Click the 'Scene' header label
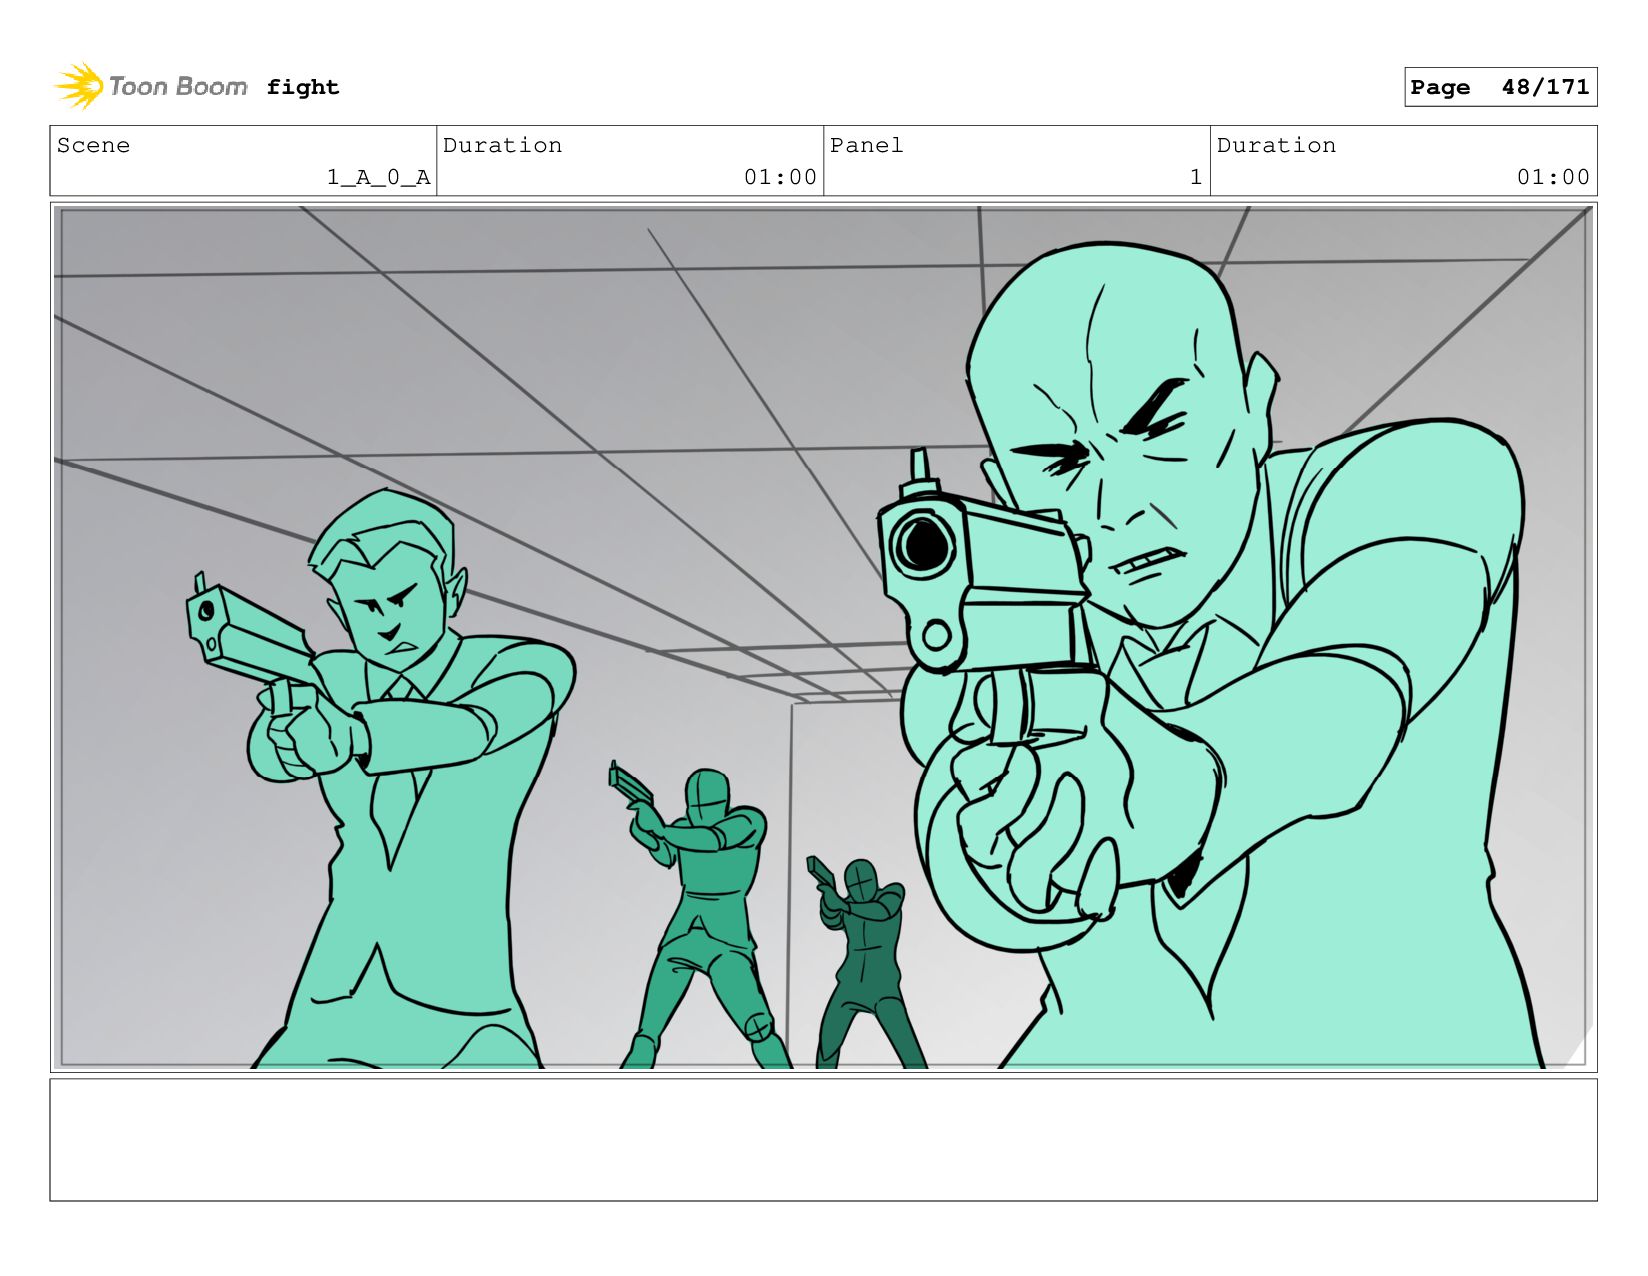 pos(93,145)
